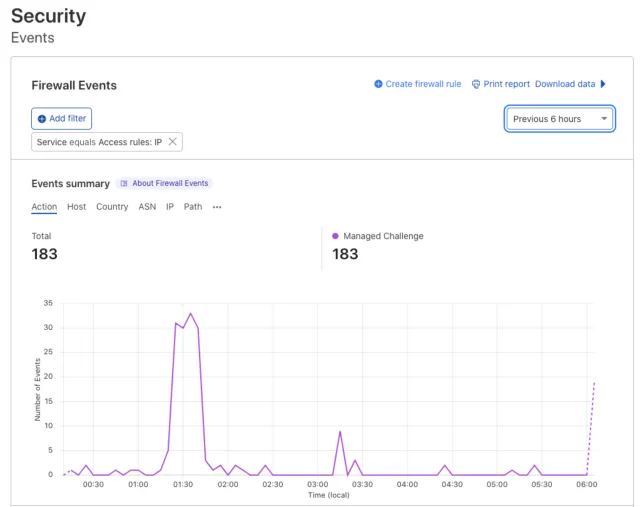Click the book icon on About Firewall Events
The width and height of the screenshot is (640, 507).
[124, 183]
